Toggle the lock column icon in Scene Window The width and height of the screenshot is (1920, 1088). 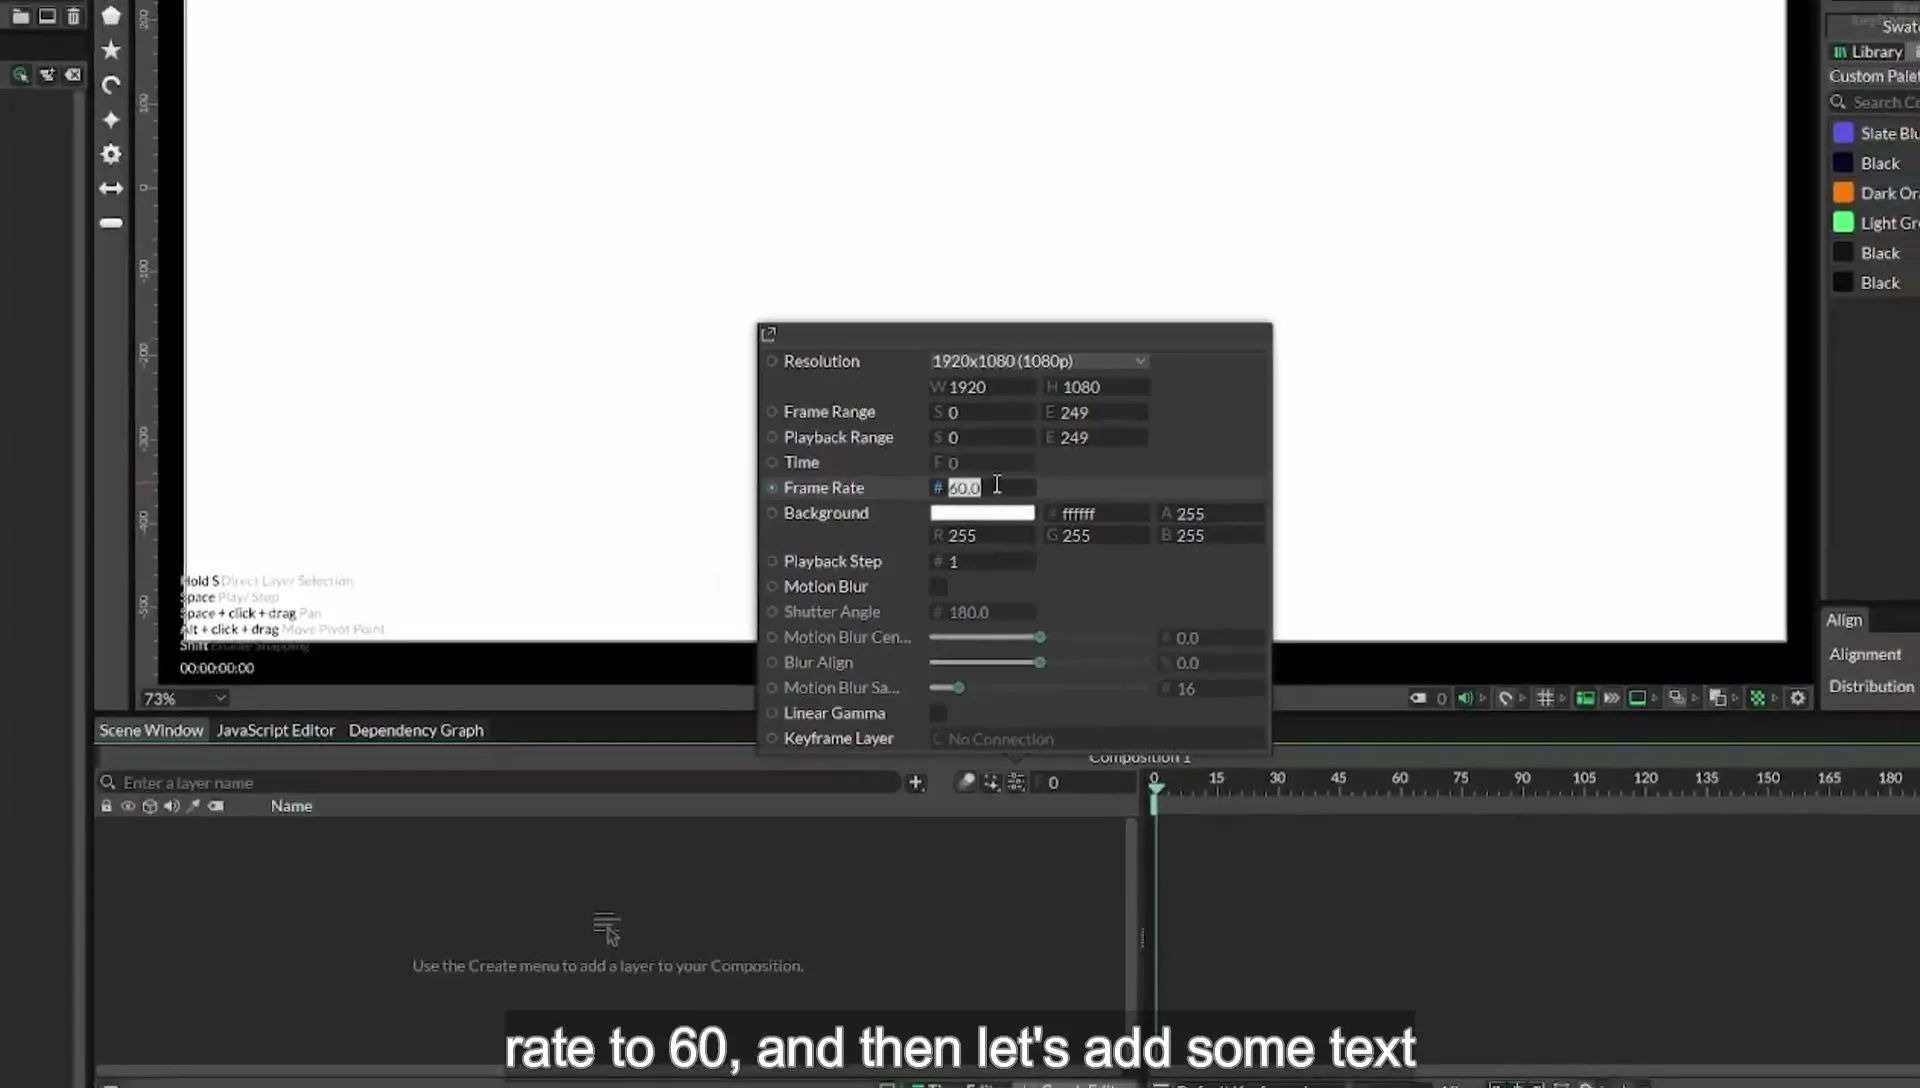point(106,806)
